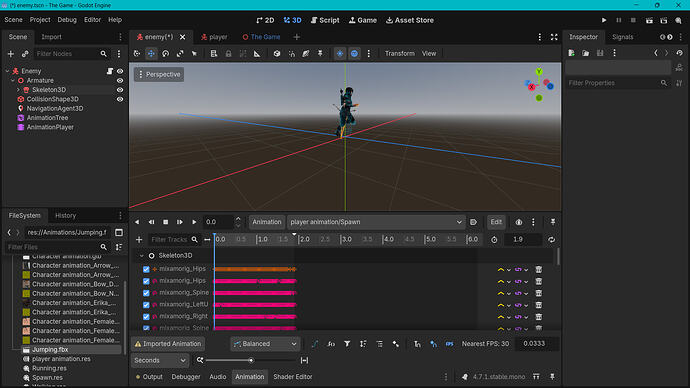
Task: Switch to the player scene tab
Action: coord(214,37)
